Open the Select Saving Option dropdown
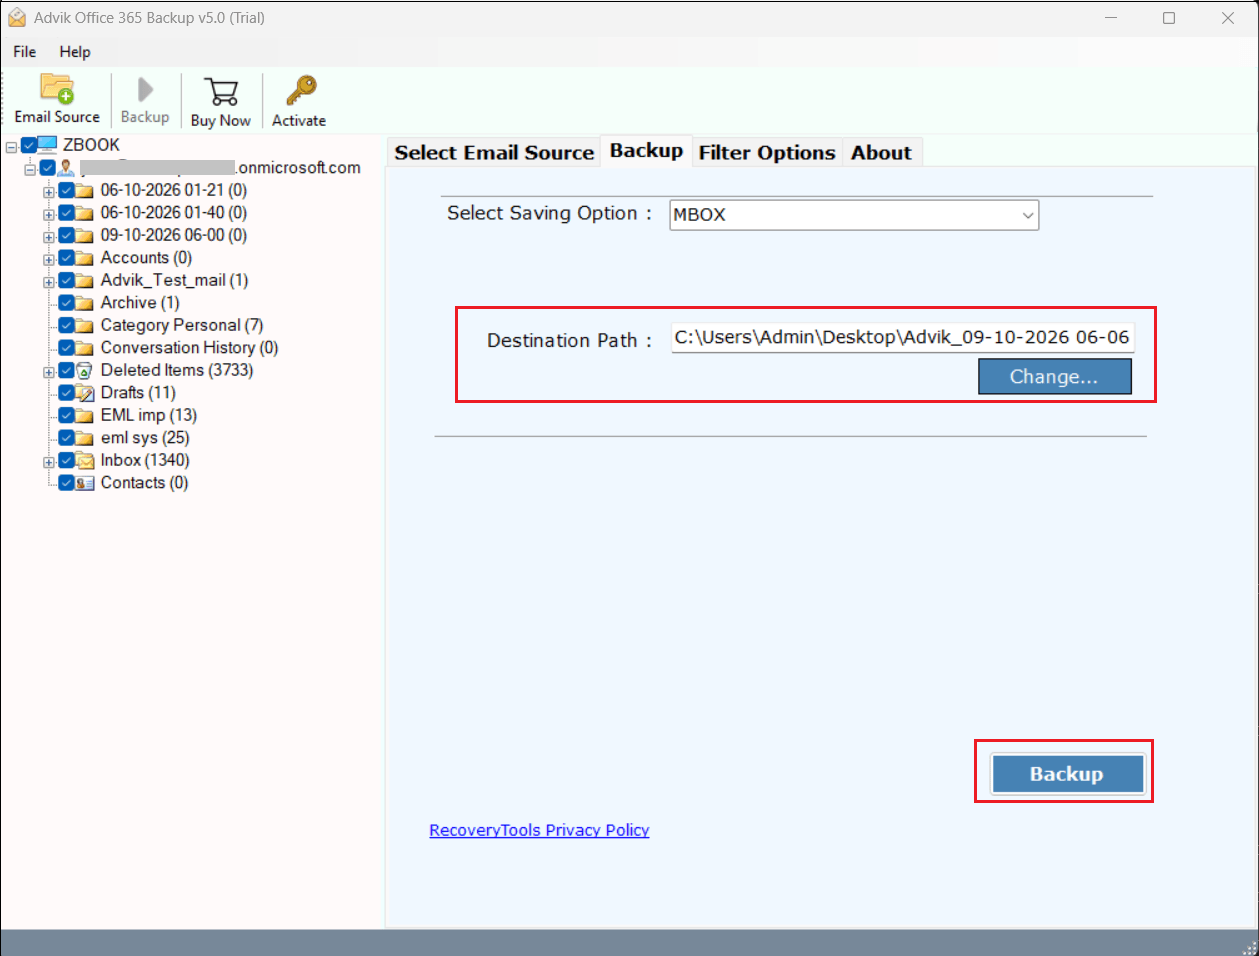 854,215
